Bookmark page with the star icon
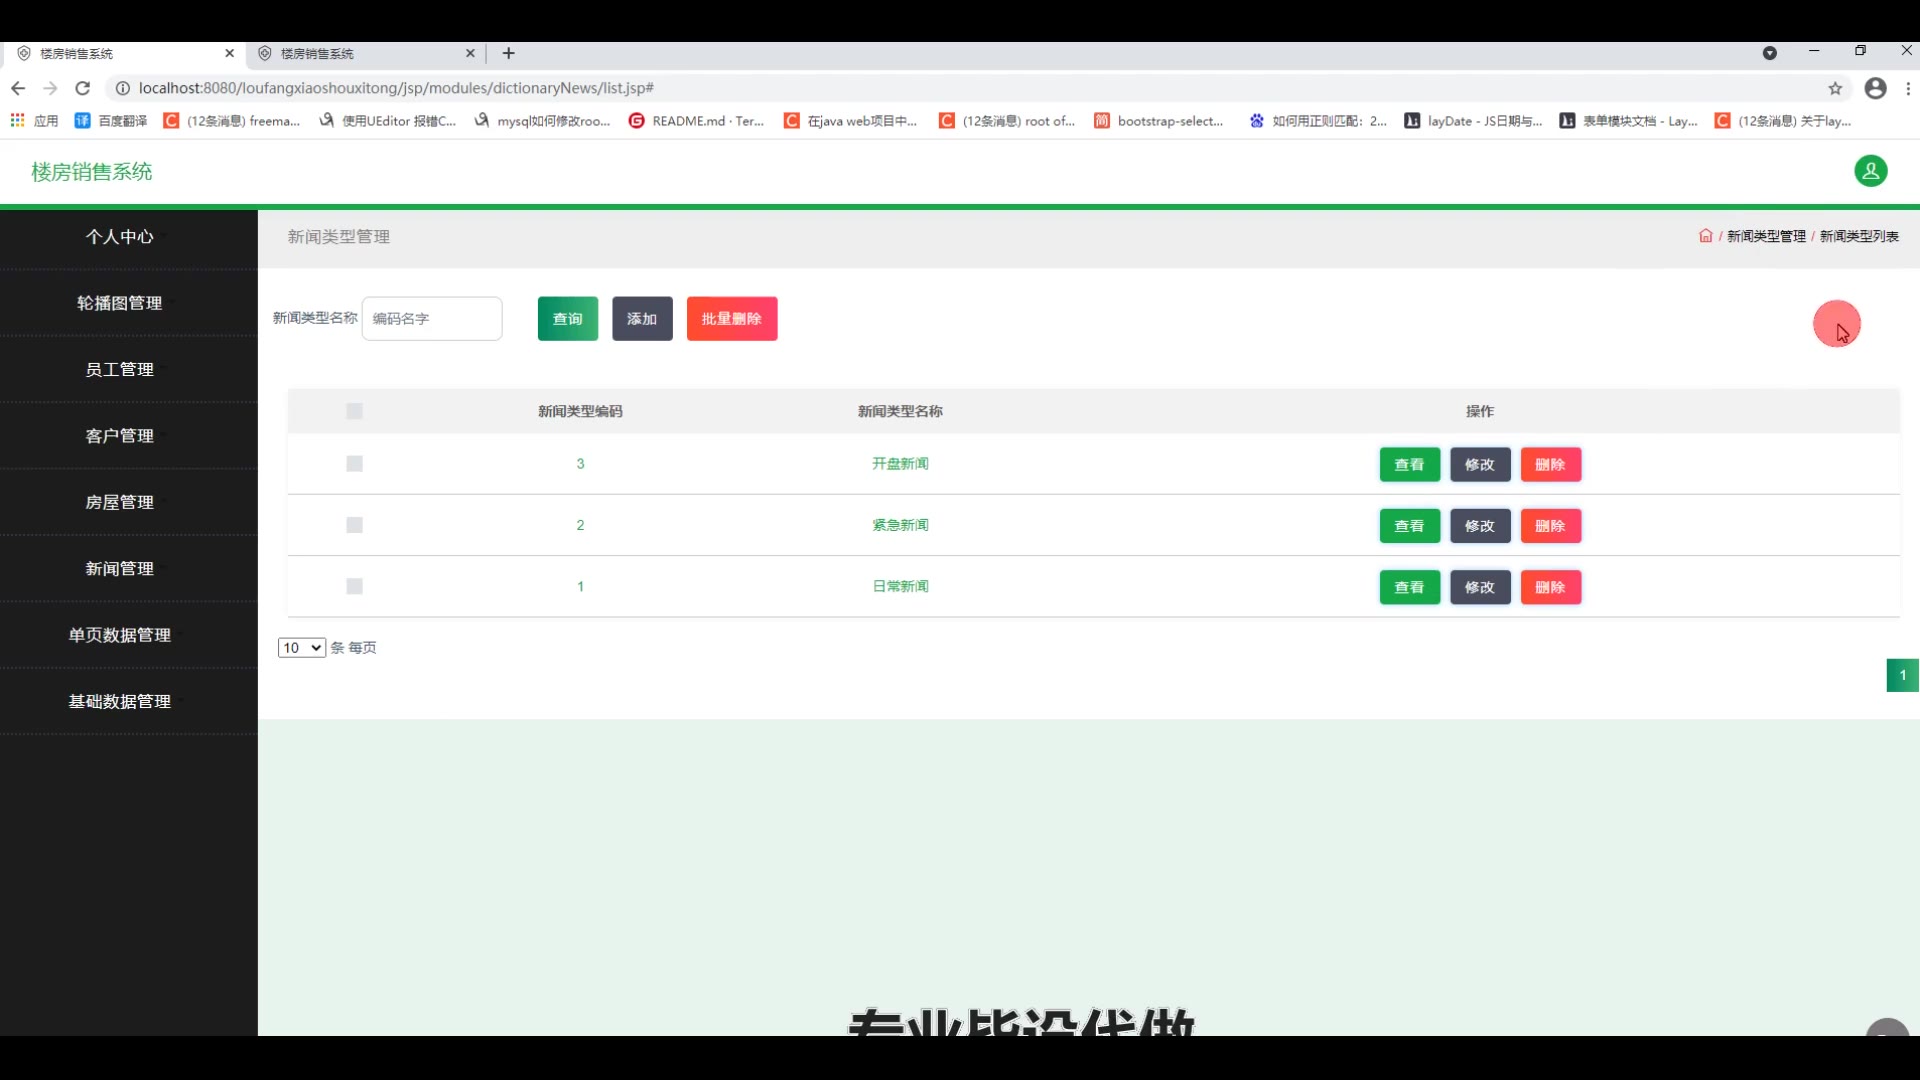This screenshot has height=1080, width=1920. pyautogui.click(x=1835, y=88)
